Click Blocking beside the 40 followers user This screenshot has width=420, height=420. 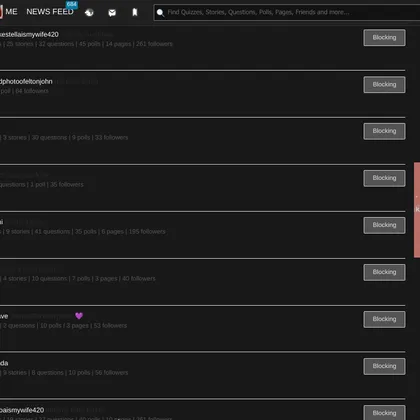click(x=384, y=272)
